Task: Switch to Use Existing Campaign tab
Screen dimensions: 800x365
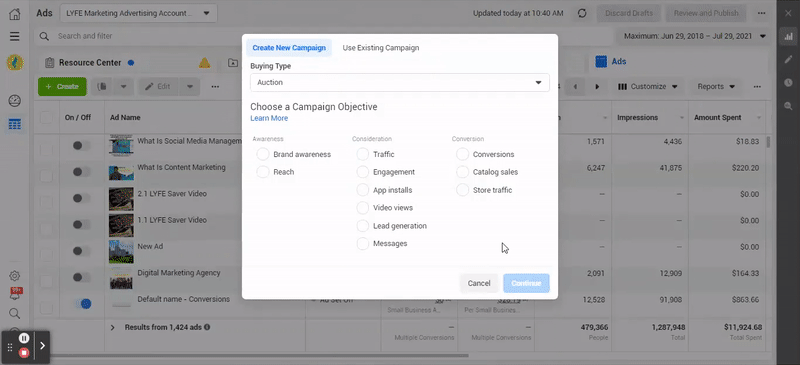Action: [x=381, y=47]
